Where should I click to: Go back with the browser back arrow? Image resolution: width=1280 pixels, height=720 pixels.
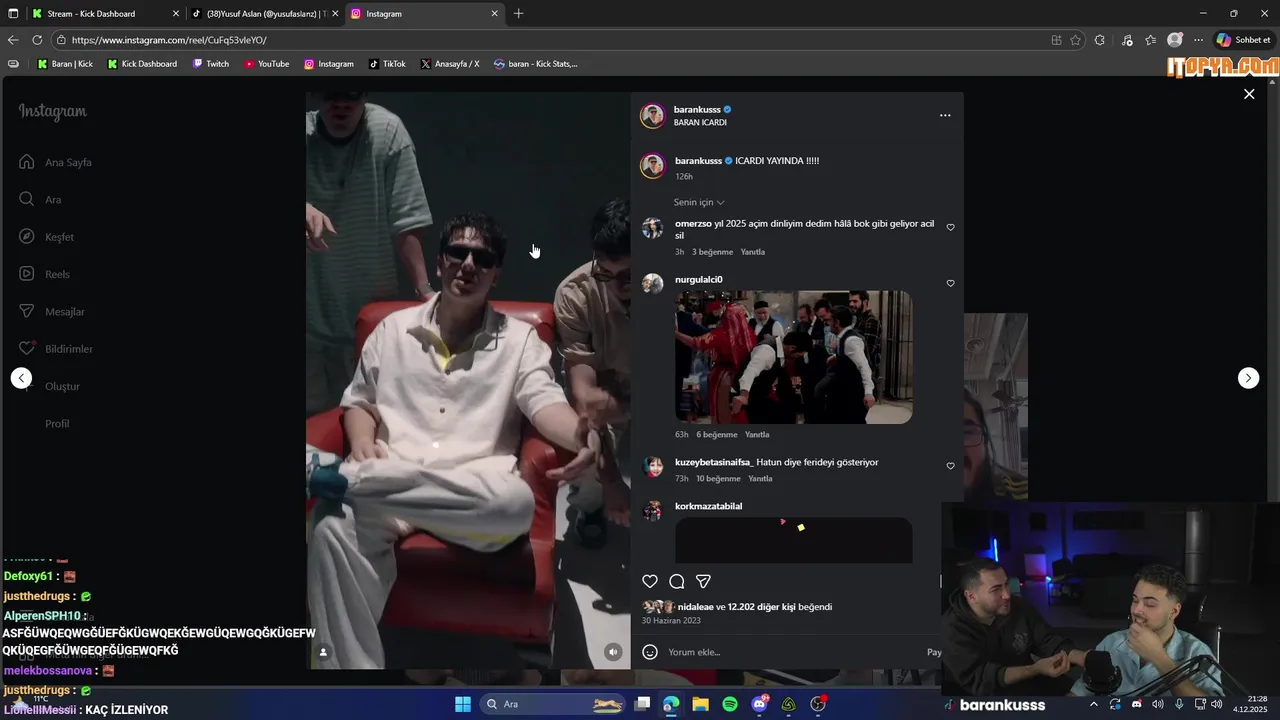13,40
